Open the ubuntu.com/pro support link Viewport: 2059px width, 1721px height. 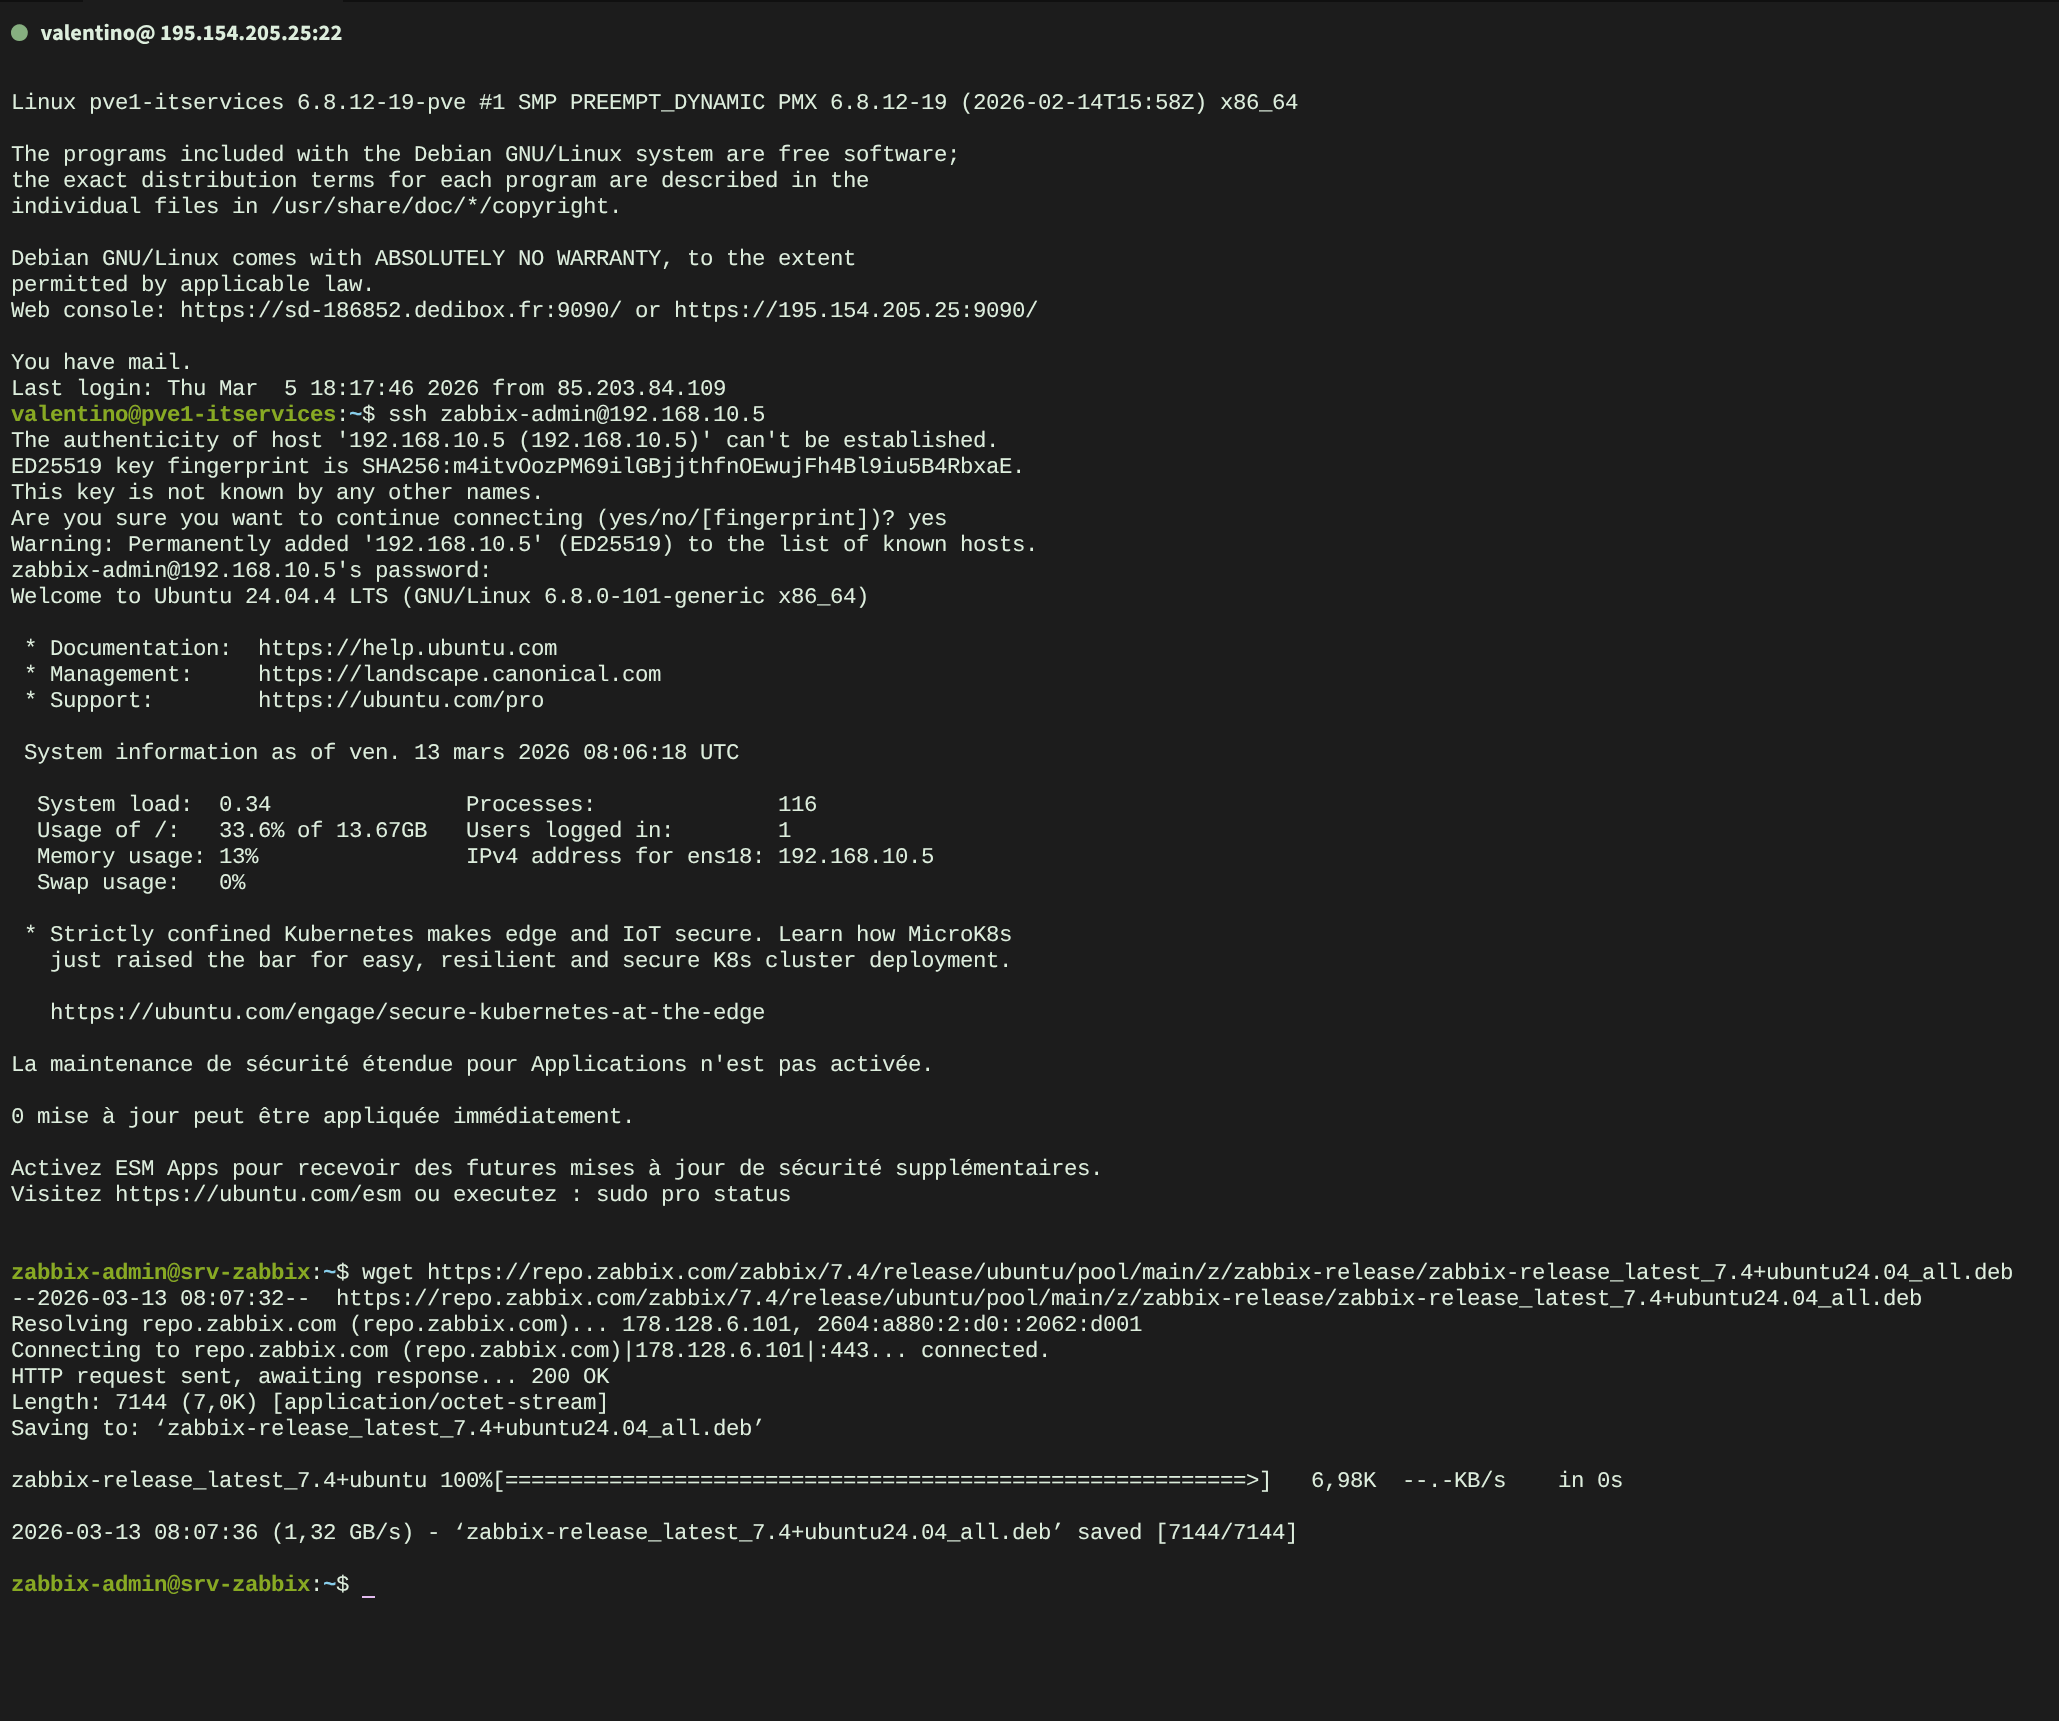pyautogui.click(x=400, y=700)
